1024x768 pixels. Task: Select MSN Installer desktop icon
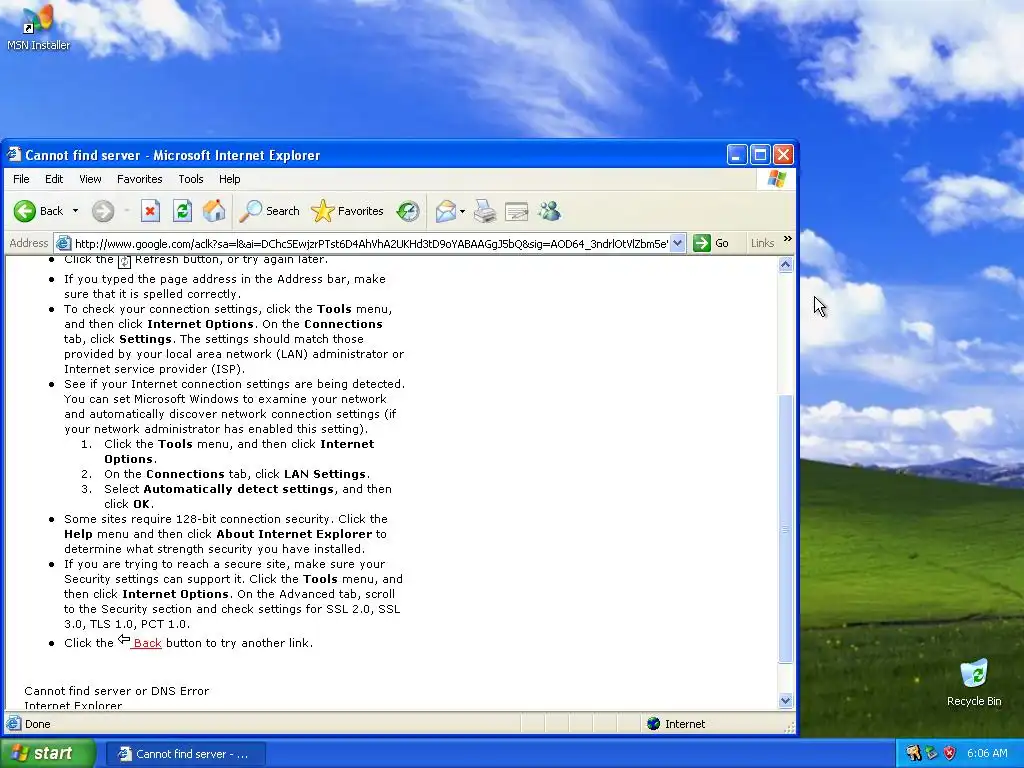[x=38, y=27]
